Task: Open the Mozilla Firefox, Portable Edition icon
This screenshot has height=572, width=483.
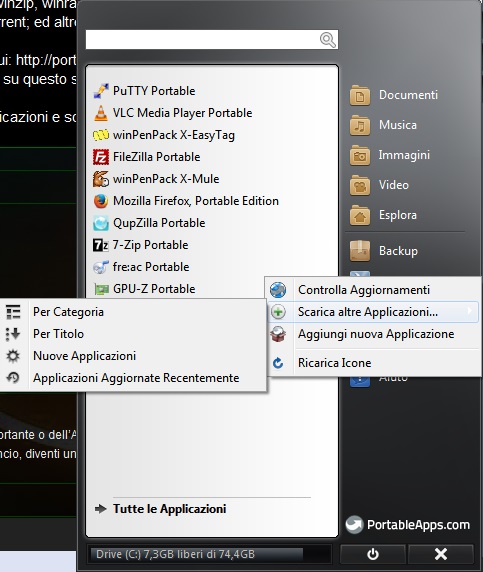Action: pos(101,201)
